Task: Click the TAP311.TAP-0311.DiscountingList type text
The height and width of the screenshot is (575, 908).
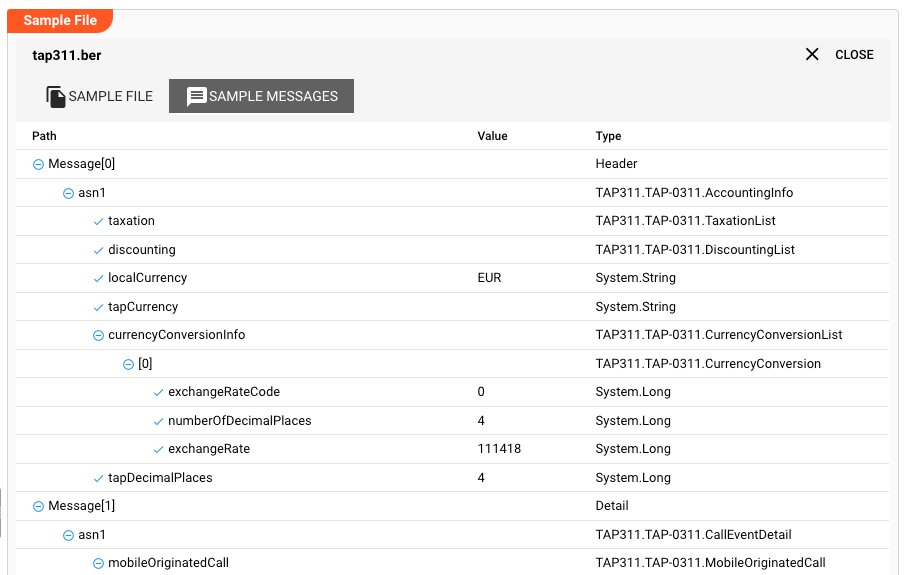Action: [x=695, y=250]
